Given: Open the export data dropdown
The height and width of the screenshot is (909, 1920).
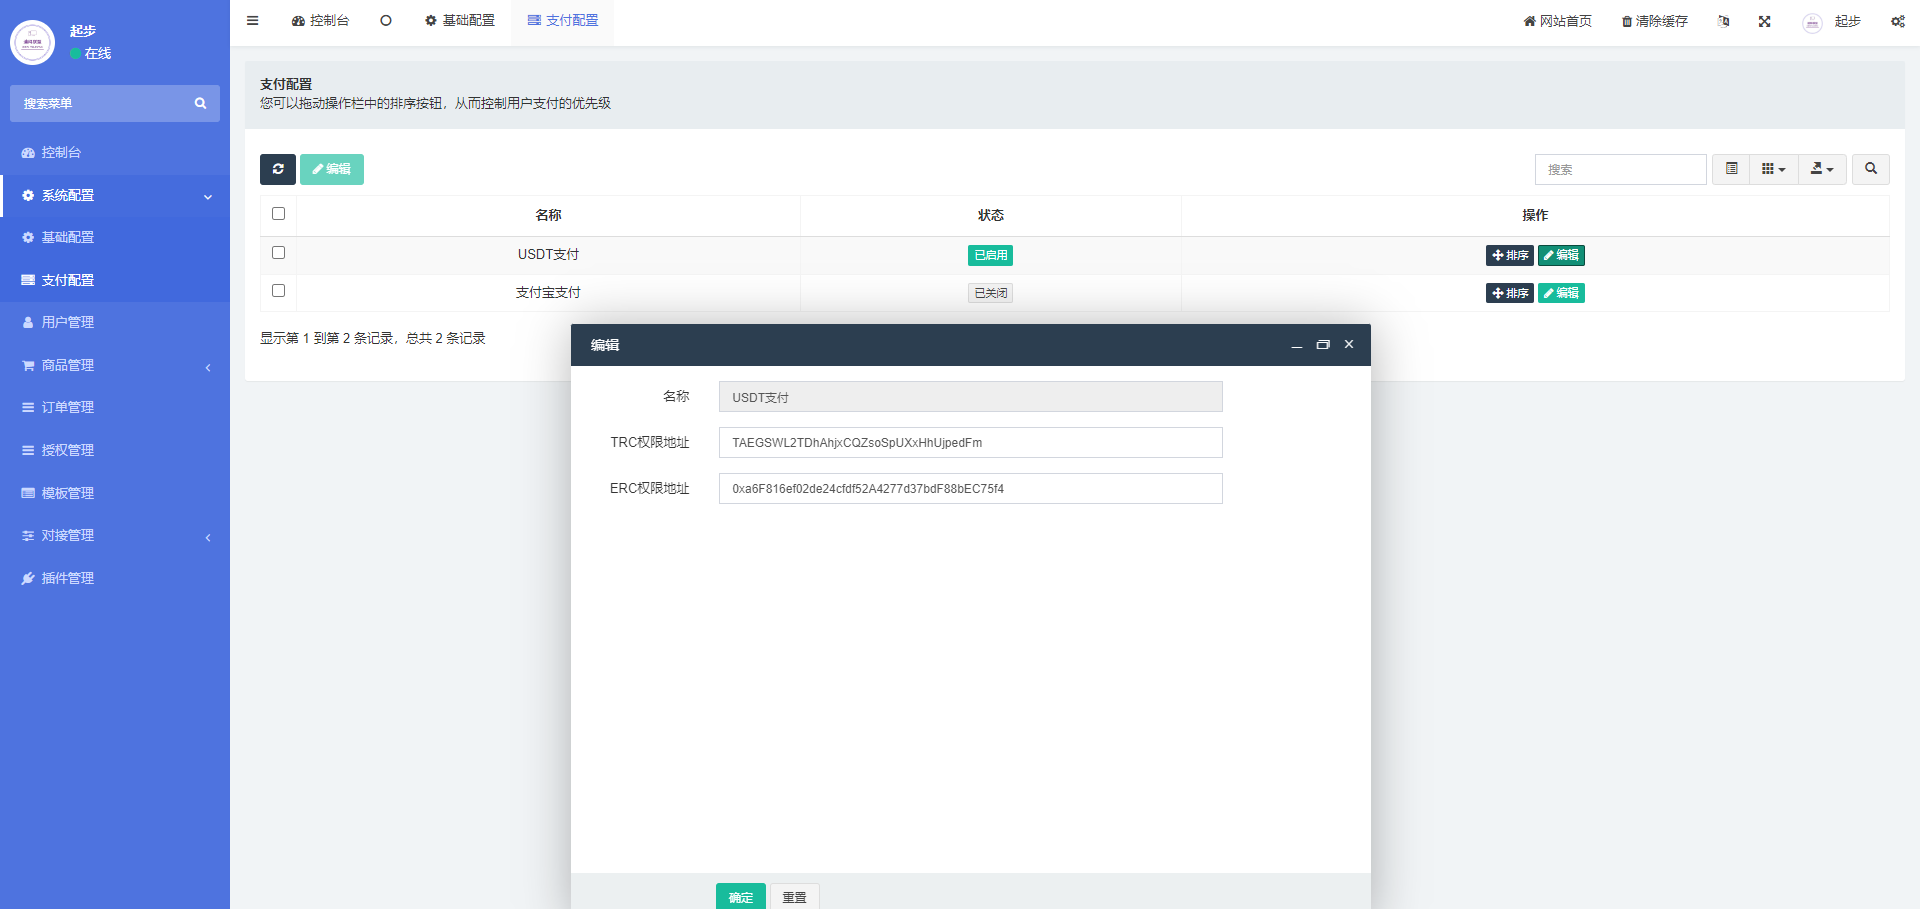Looking at the screenshot, I should coord(1822,169).
